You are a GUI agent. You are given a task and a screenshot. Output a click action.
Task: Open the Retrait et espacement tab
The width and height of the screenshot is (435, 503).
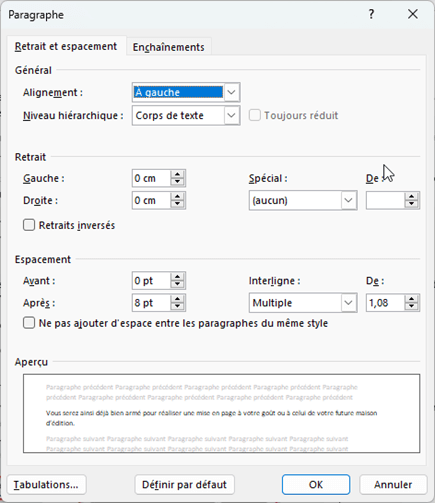click(x=66, y=46)
